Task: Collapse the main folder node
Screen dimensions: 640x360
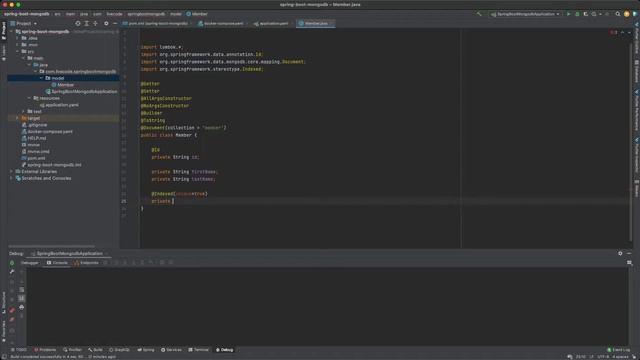Action: pyautogui.click(x=23, y=58)
